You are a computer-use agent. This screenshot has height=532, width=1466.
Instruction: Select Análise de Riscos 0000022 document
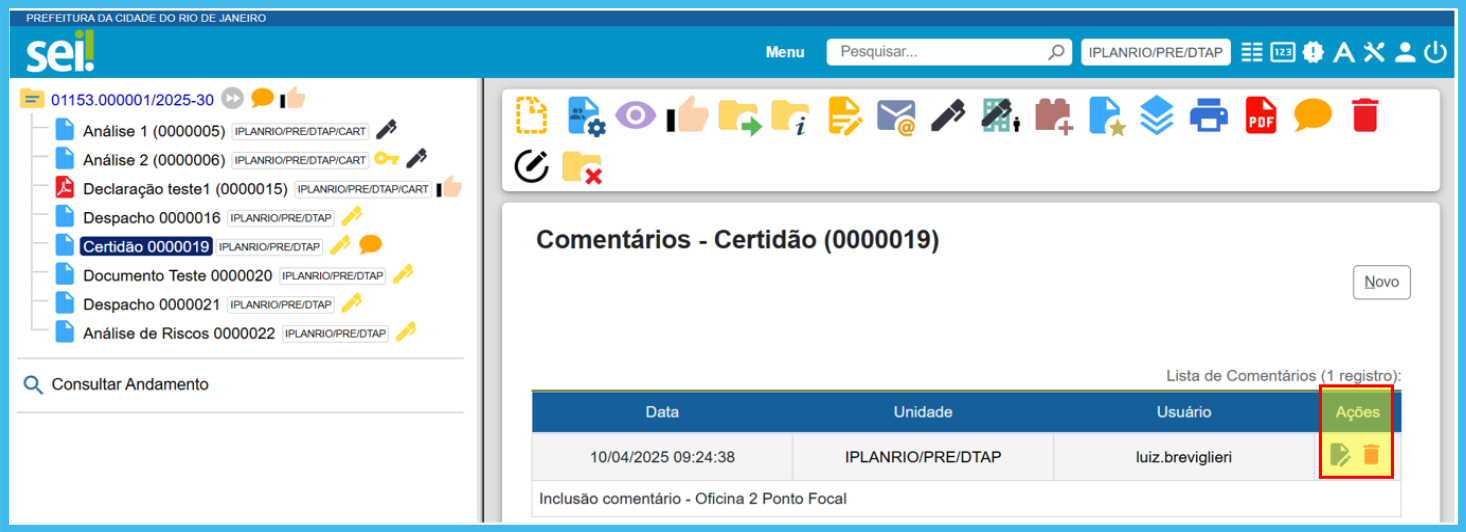tap(178, 333)
